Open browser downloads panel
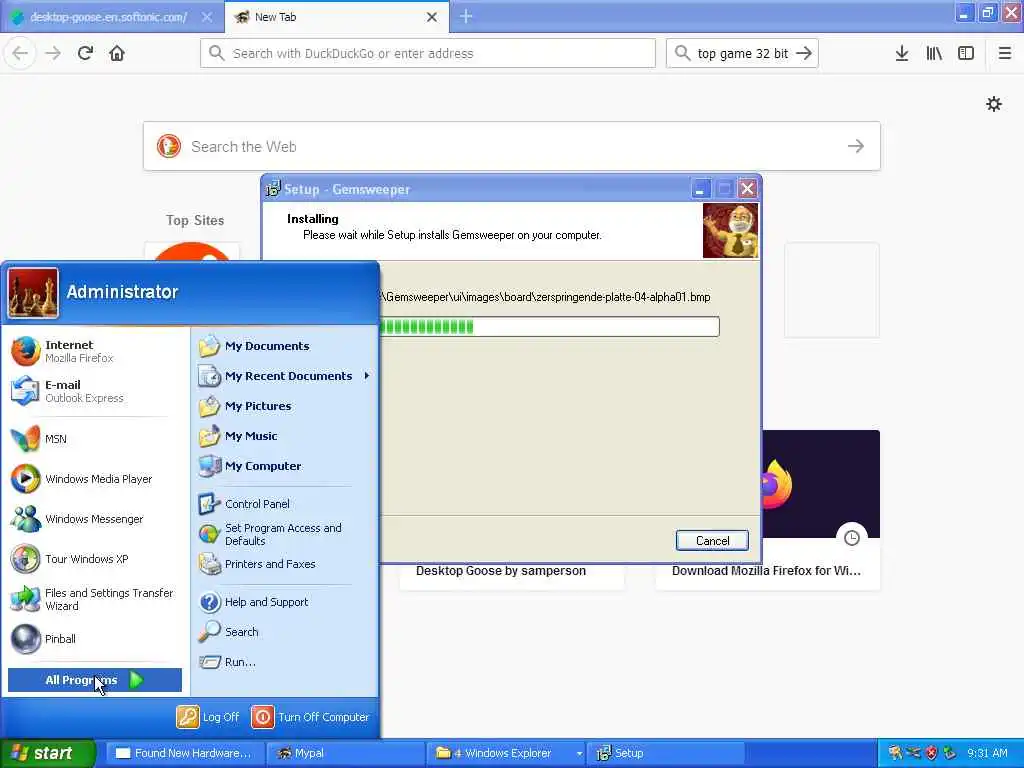This screenshot has height=768, width=1024. click(x=902, y=54)
